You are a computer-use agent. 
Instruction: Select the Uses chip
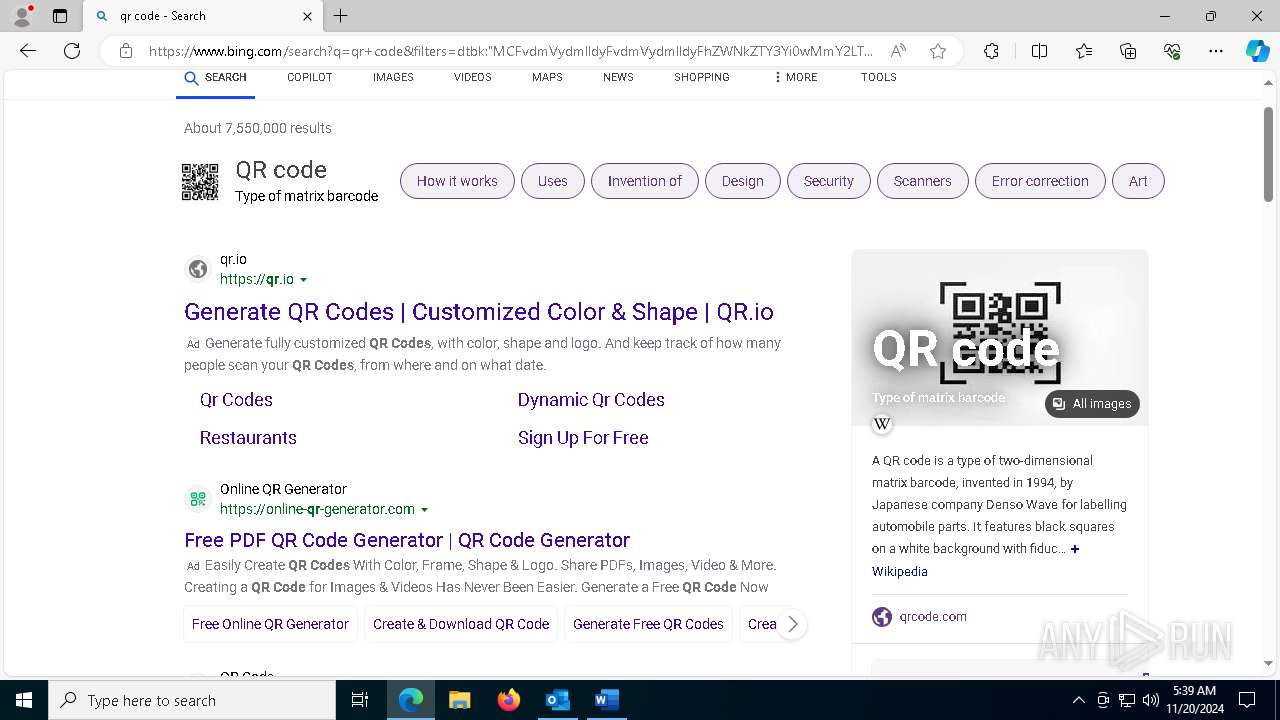[552, 181]
